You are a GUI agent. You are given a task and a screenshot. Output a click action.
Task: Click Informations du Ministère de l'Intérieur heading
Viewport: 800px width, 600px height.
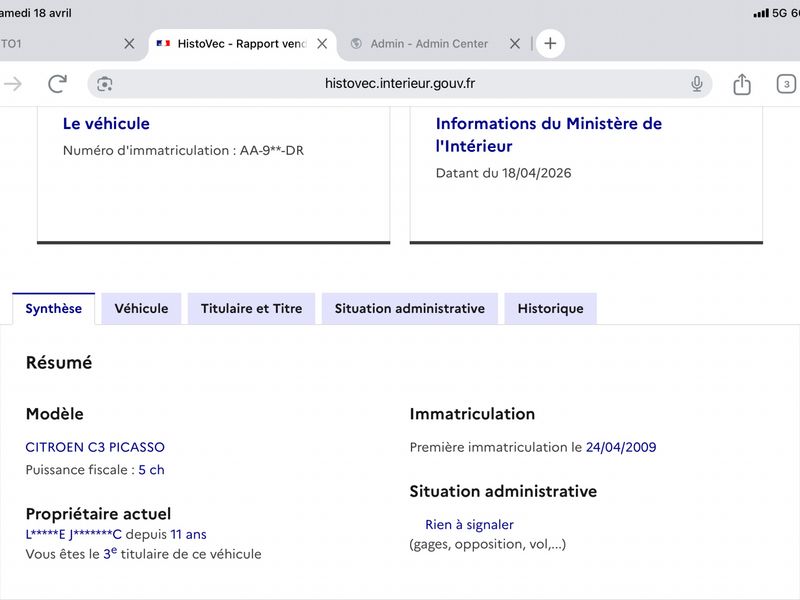(548, 135)
